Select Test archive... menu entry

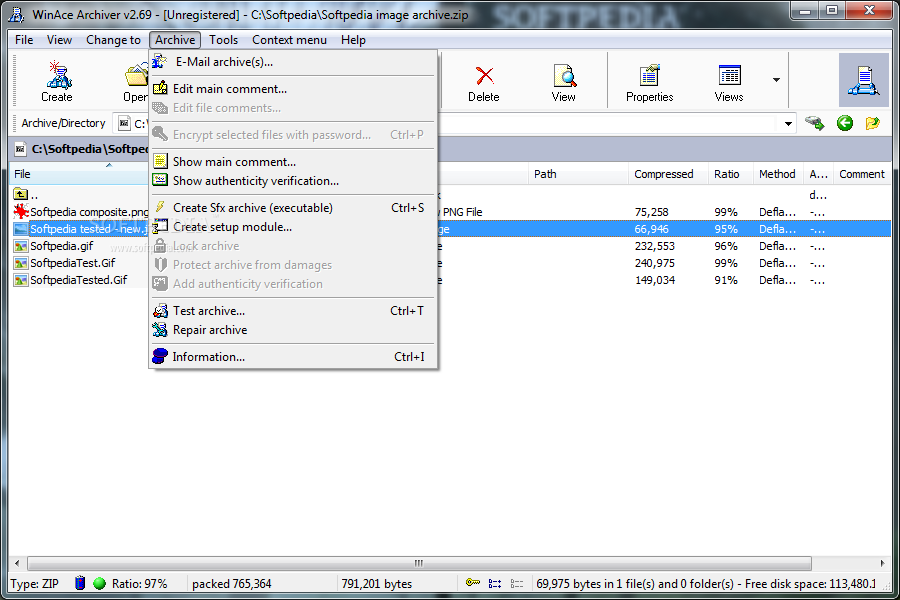(293, 311)
